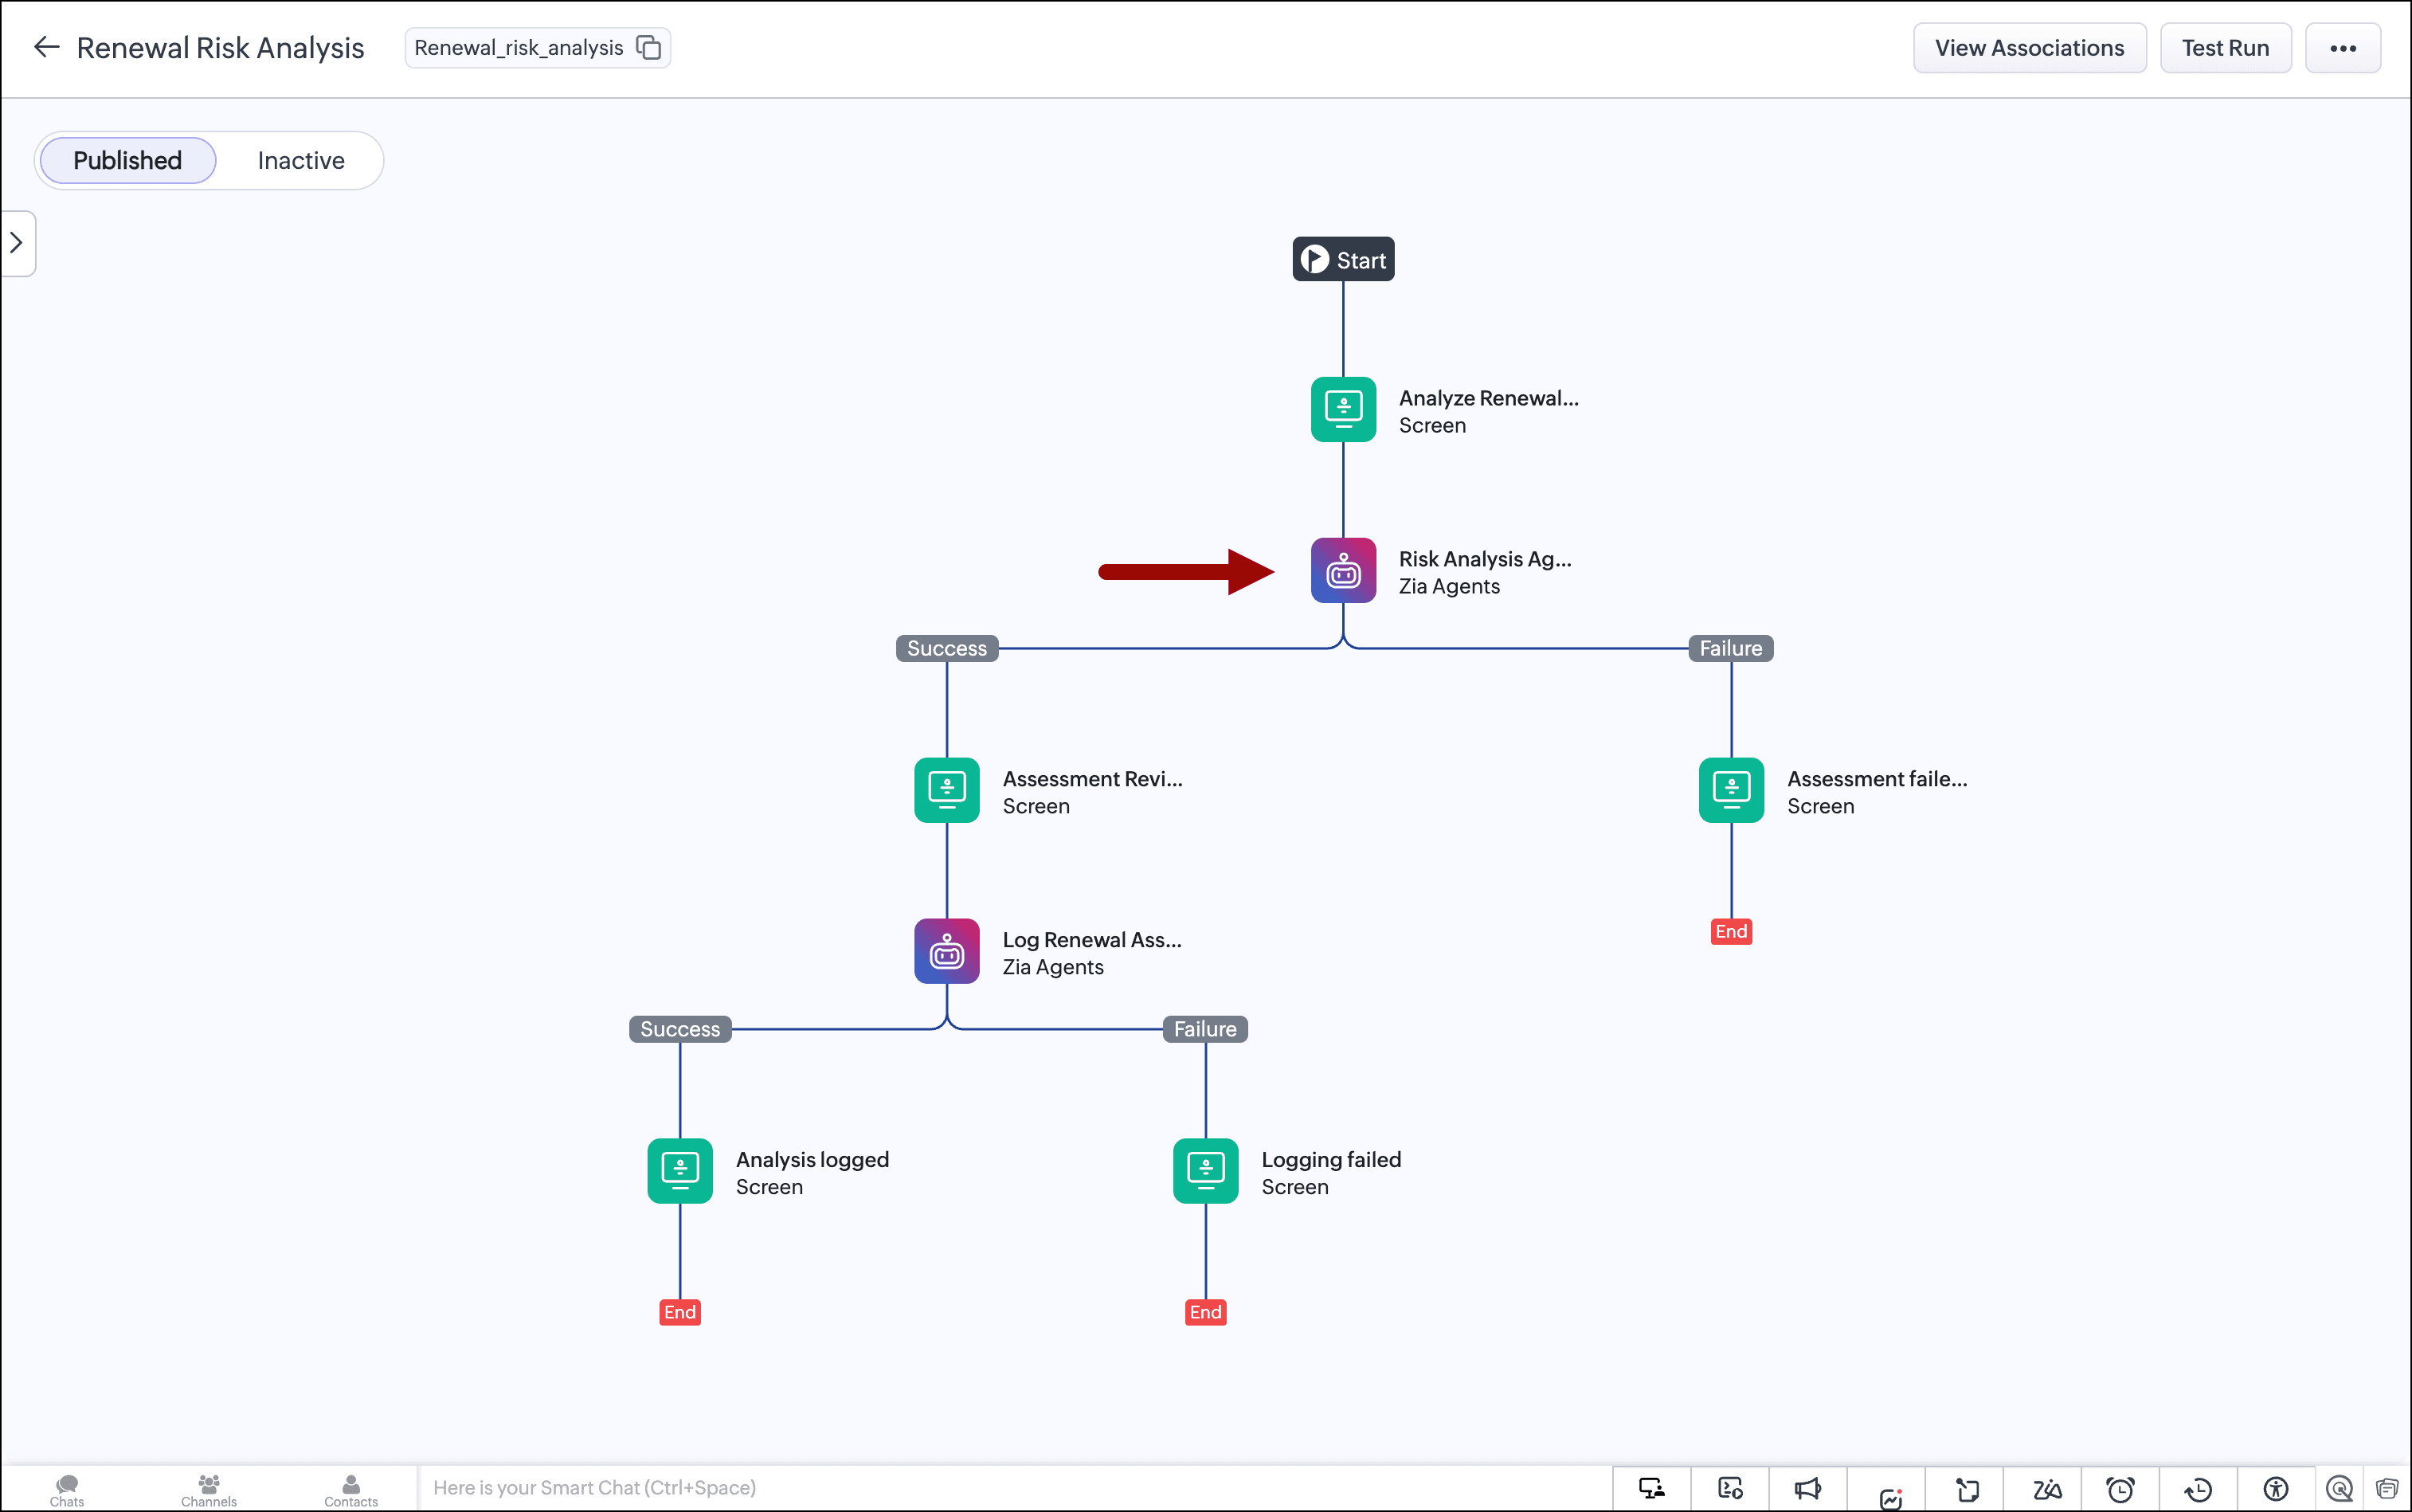Open the Assessment Review screen node
Screen dimensions: 2412x1512
(x=946, y=790)
